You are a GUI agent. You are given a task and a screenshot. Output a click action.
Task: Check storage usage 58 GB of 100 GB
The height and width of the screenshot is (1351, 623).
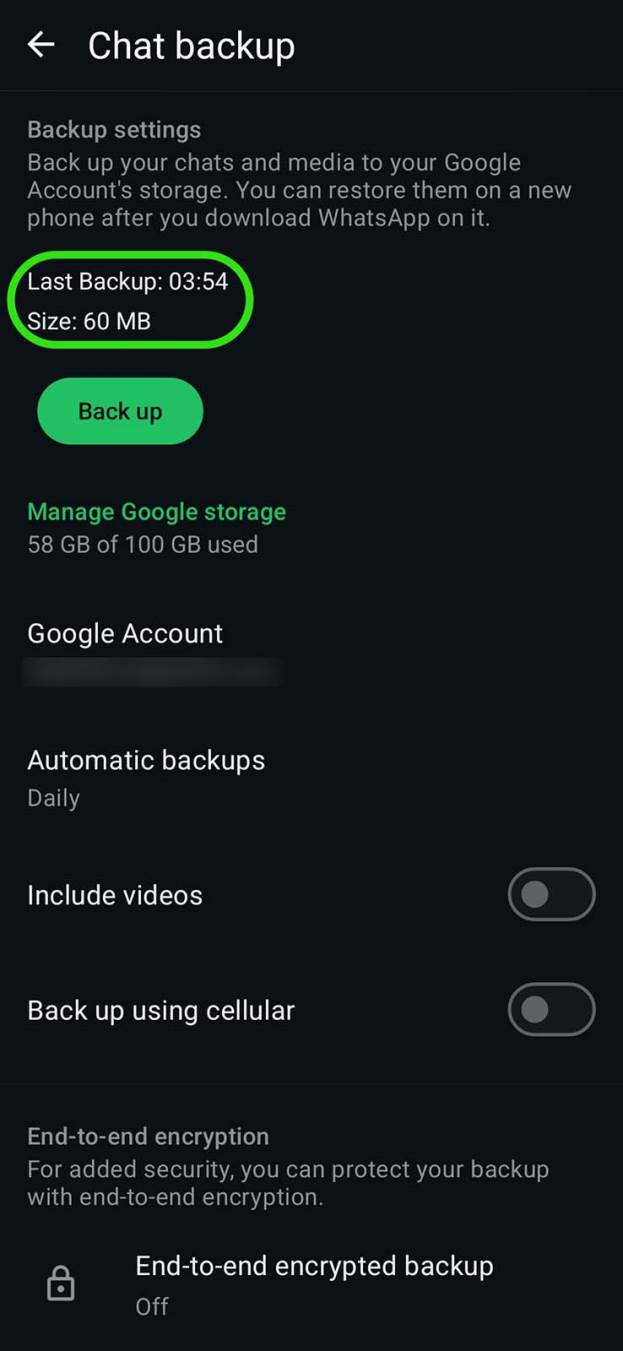coord(142,544)
